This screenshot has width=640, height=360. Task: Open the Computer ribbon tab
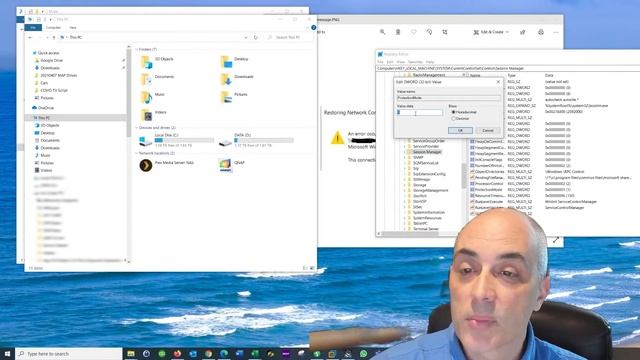53,27
